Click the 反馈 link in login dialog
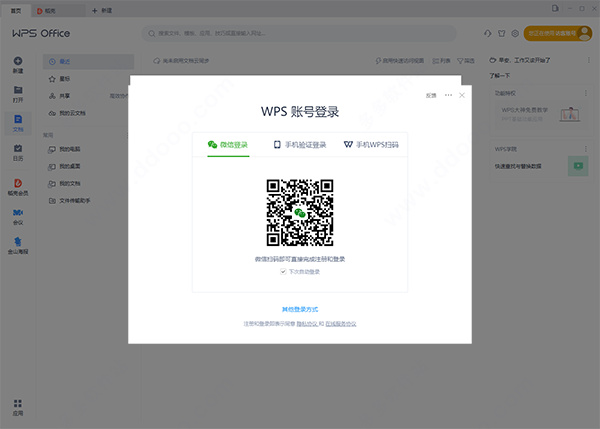The height and width of the screenshot is (429, 600). tap(432, 95)
